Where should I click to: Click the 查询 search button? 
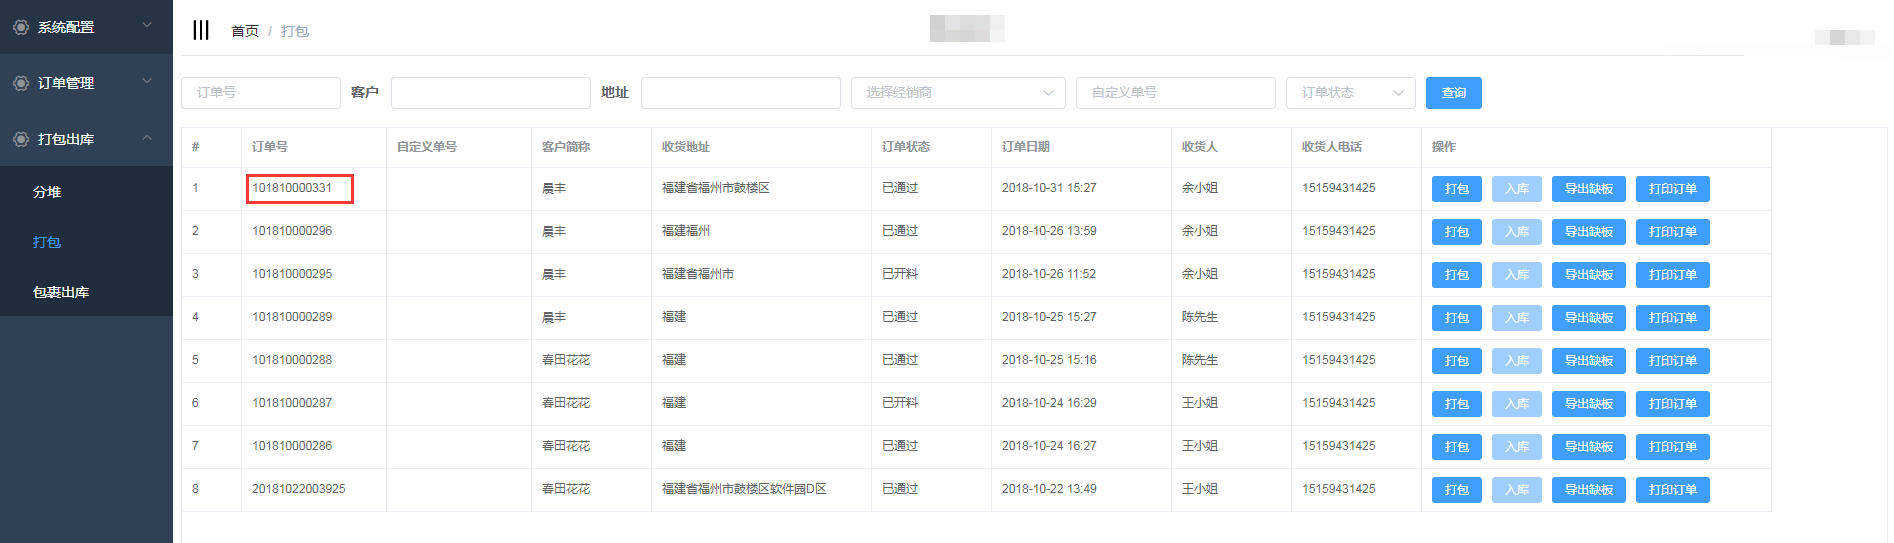pyautogui.click(x=1454, y=93)
